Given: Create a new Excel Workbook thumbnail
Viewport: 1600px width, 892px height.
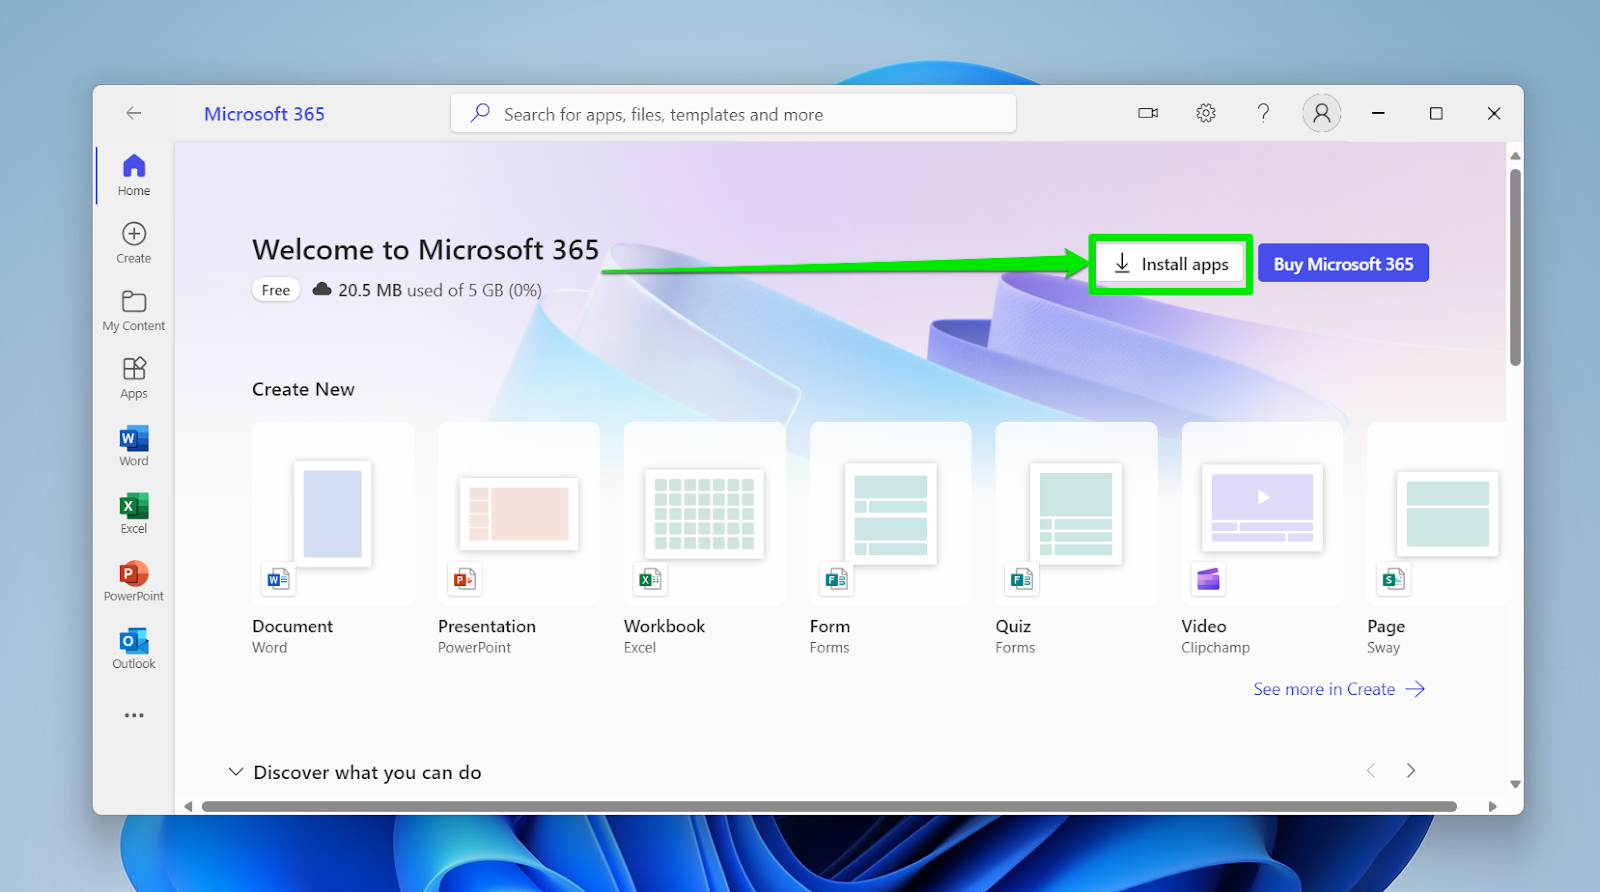Looking at the screenshot, I should pyautogui.click(x=705, y=514).
